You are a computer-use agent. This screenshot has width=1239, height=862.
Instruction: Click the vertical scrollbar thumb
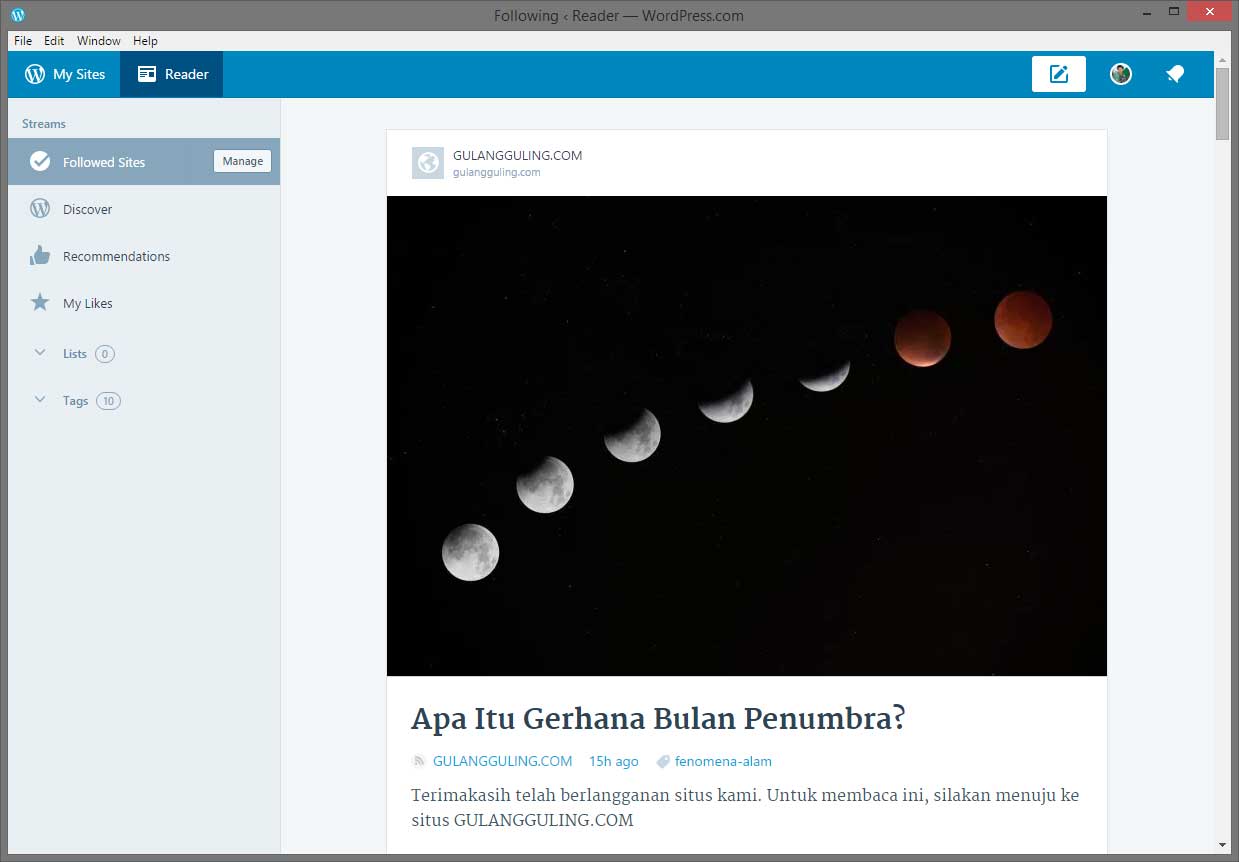1223,104
